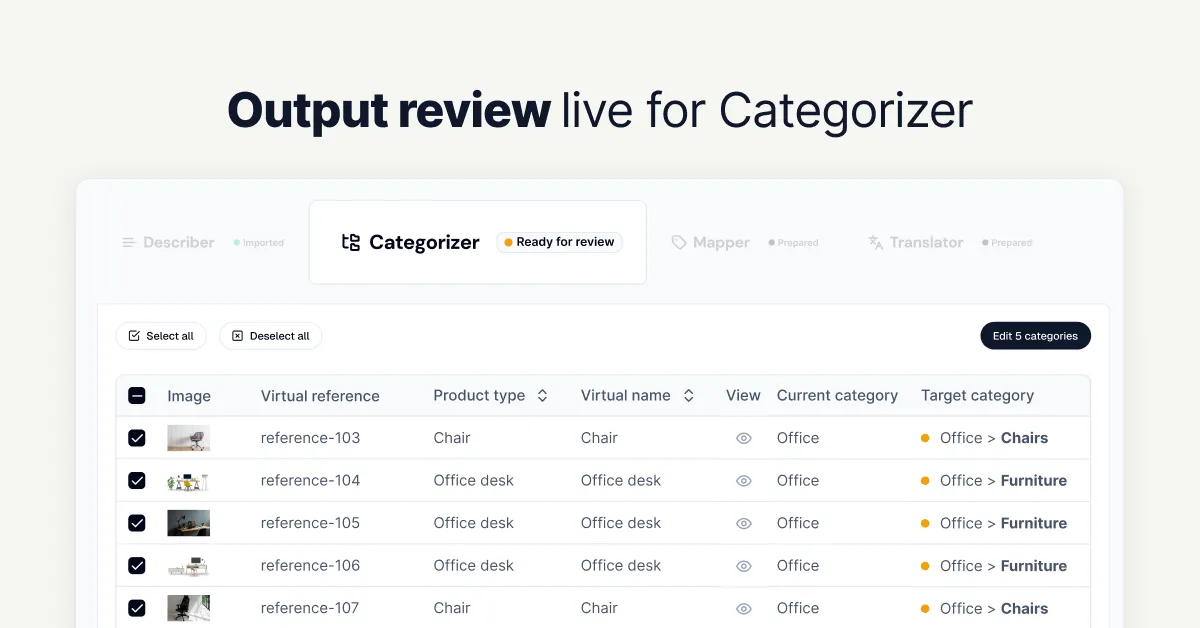Uncheck the reference-106 row checkbox
This screenshot has width=1200, height=628.
pos(137,566)
